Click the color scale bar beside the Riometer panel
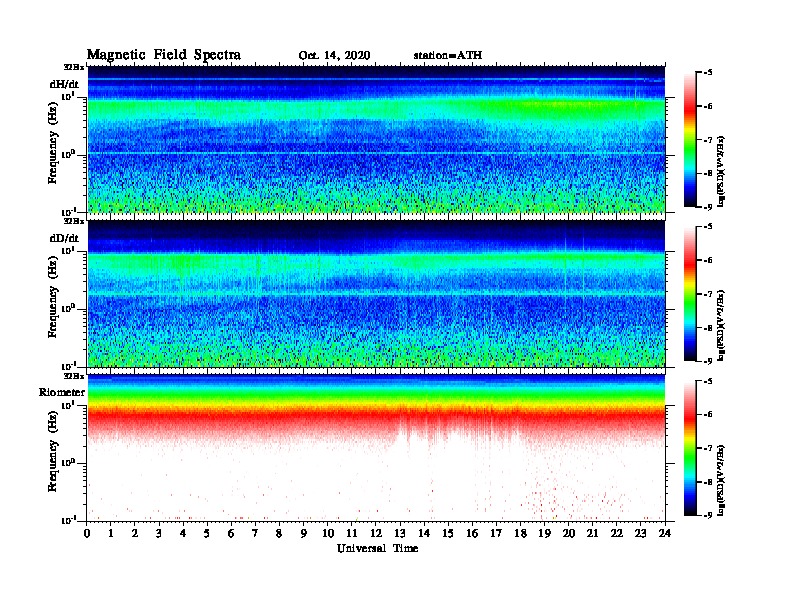The image size is (792, 612). pyautogui.click(x=690, y=448)
